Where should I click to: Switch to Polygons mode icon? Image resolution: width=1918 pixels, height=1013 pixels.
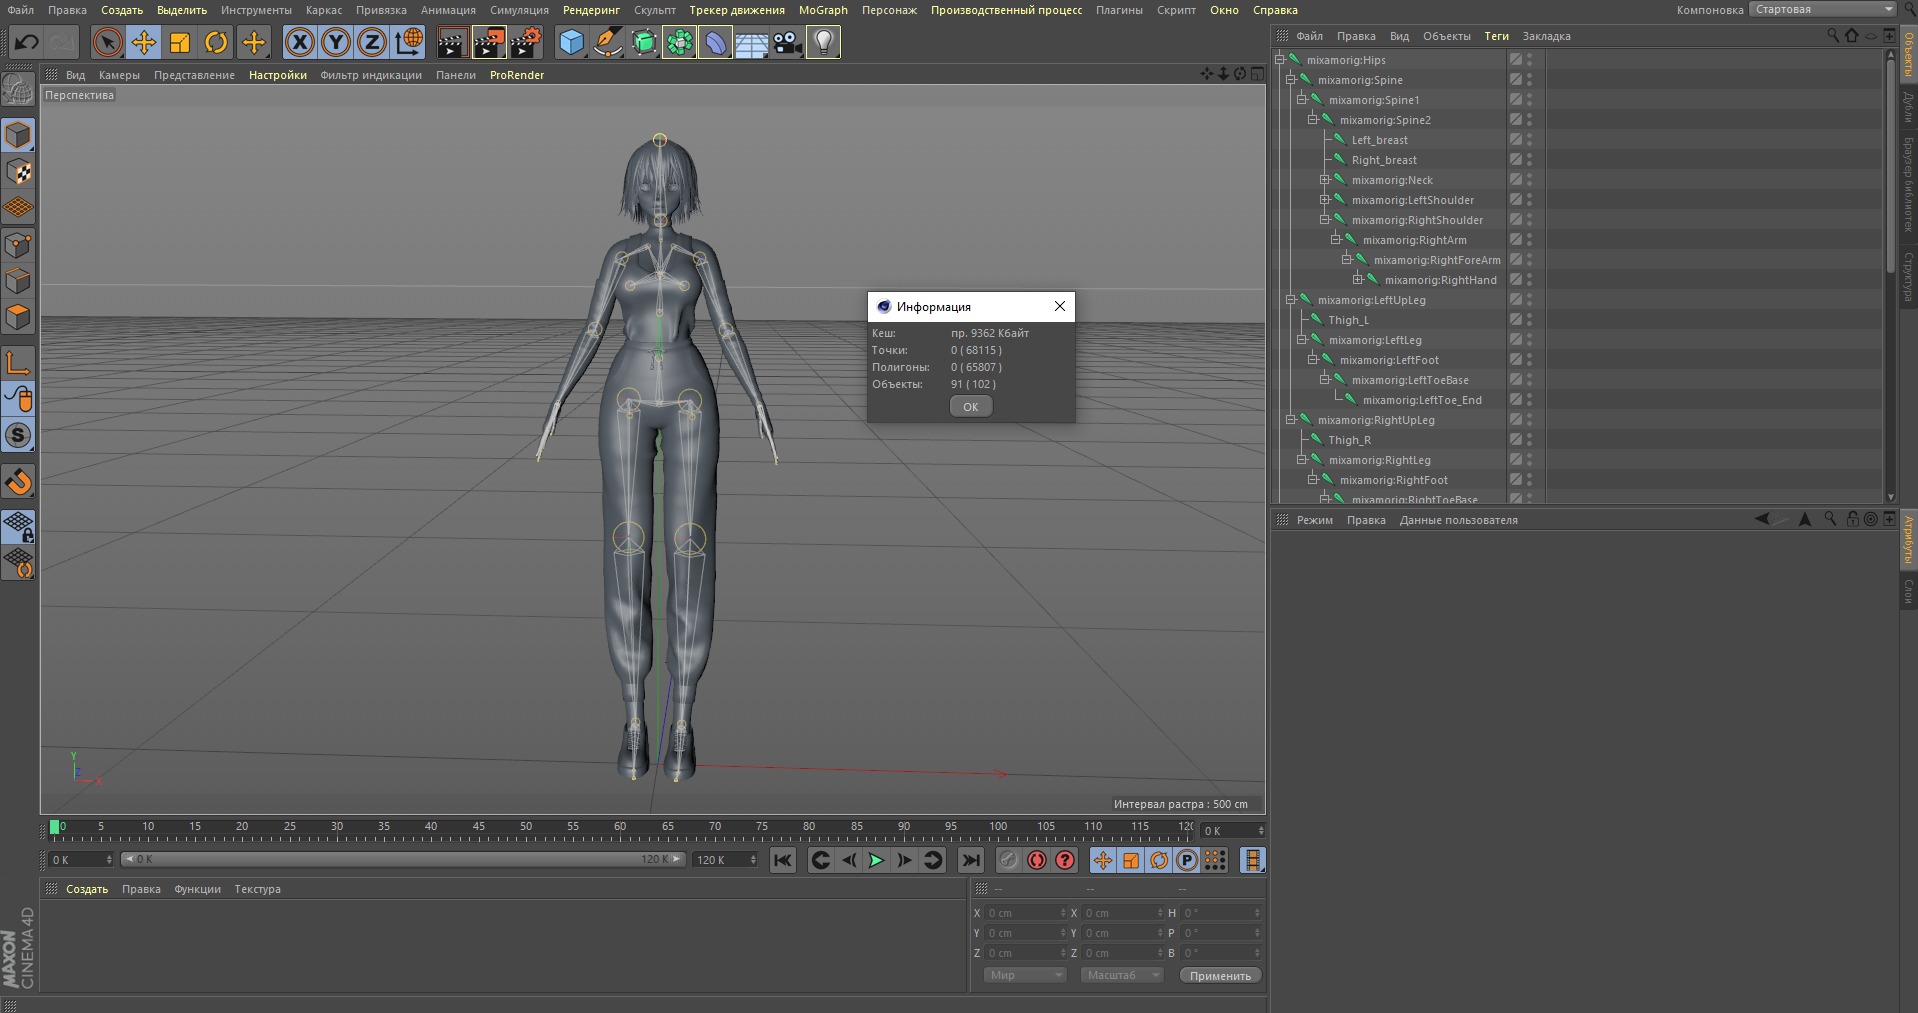tap(18, 317)
